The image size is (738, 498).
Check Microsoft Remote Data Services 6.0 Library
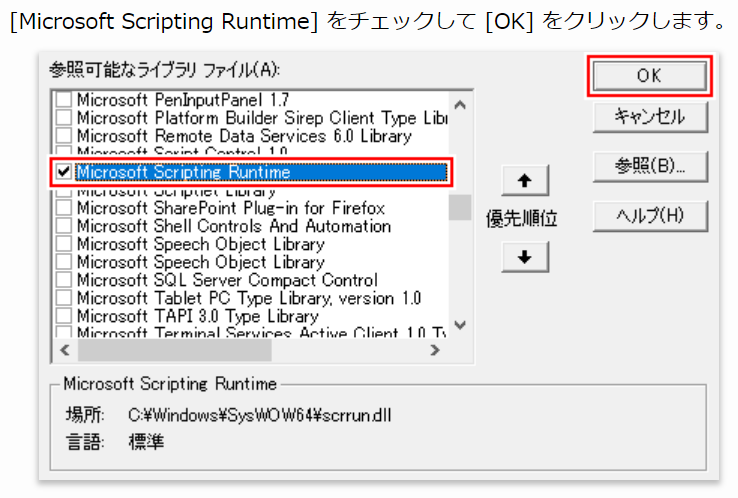(64, 136)
